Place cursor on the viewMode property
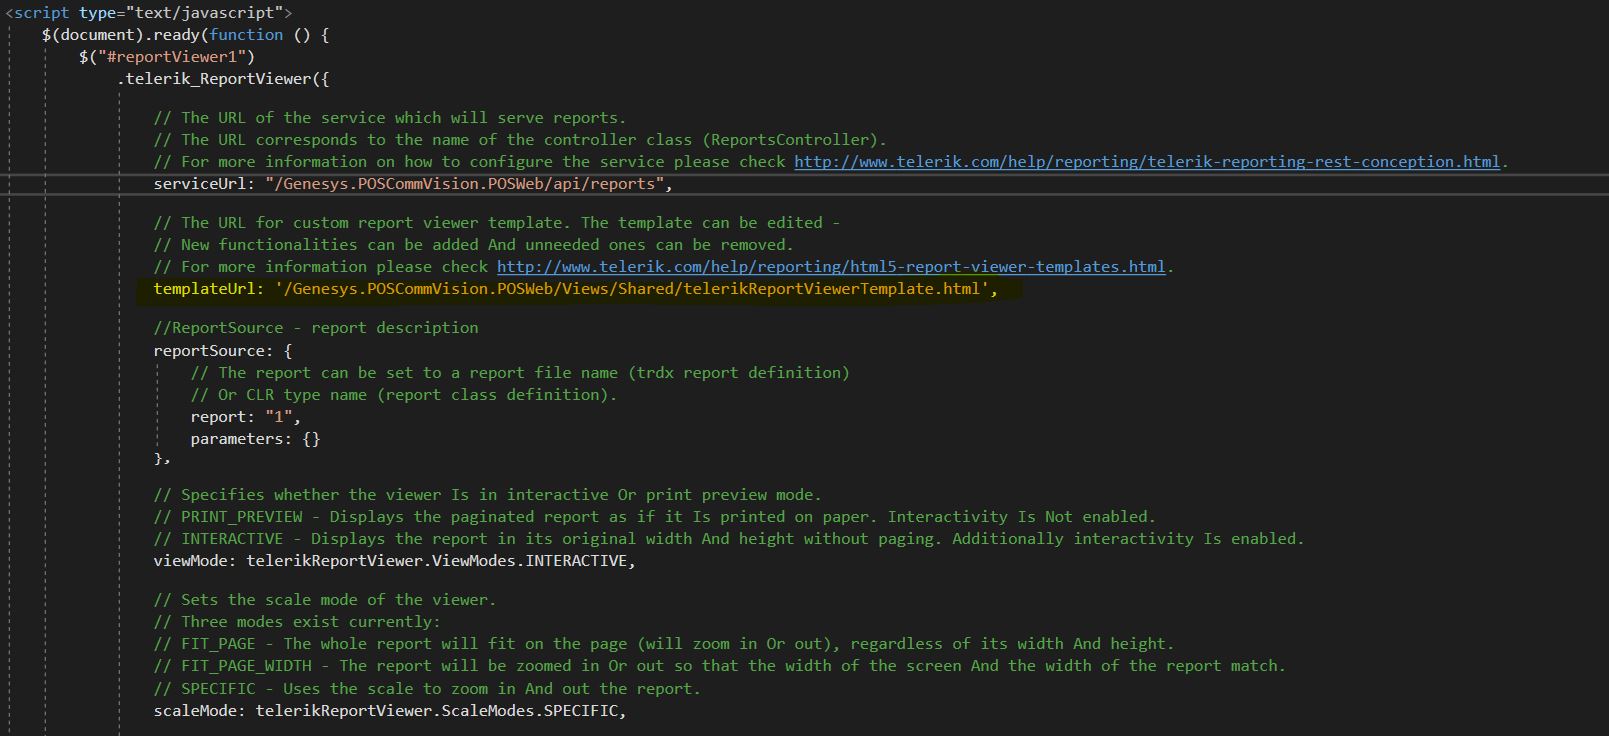Screen dimensions: 1609x736 [x=194, y=561]
